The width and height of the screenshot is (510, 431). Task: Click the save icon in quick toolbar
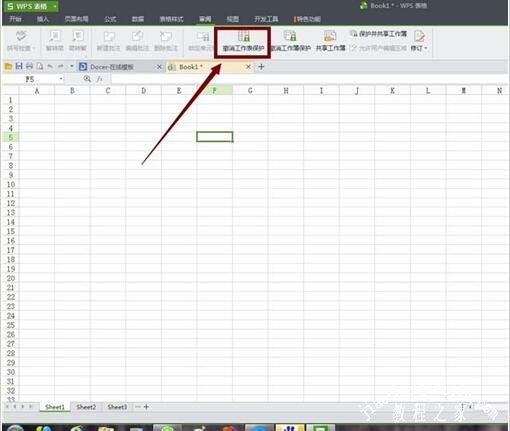click(x=19, y=66)
